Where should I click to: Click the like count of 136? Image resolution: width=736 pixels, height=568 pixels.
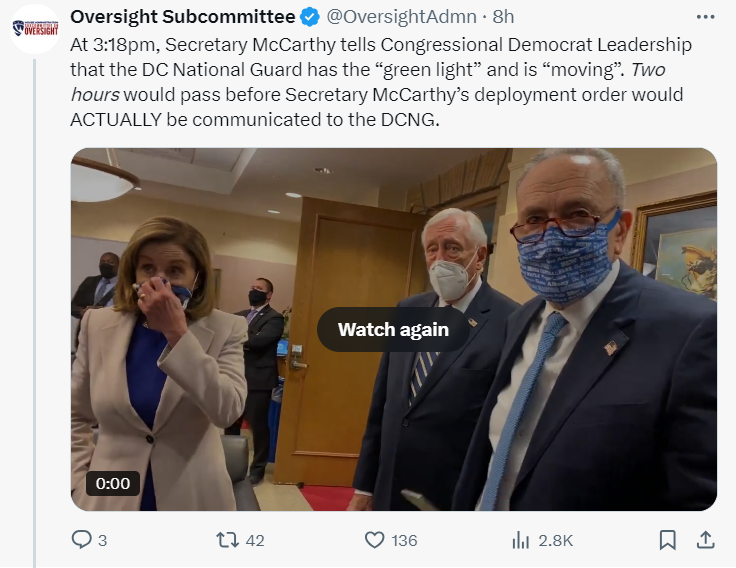tap(404, 540)
